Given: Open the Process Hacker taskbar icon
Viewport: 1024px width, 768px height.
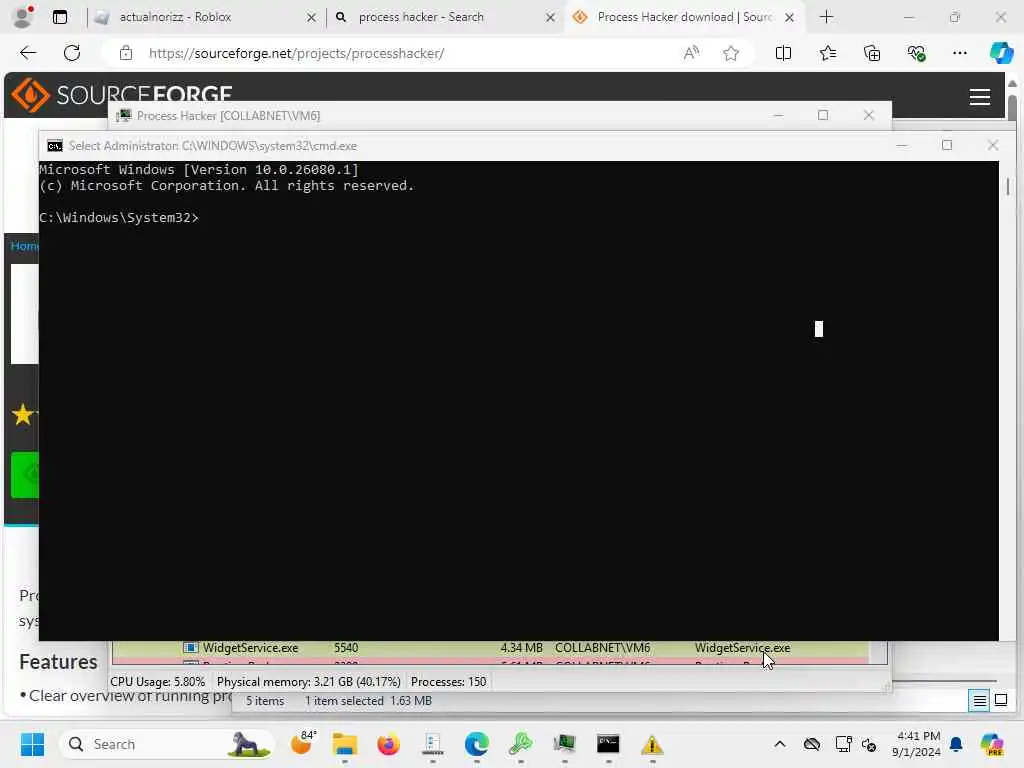Looking at the screenshot, I should [x=564, y=744].
